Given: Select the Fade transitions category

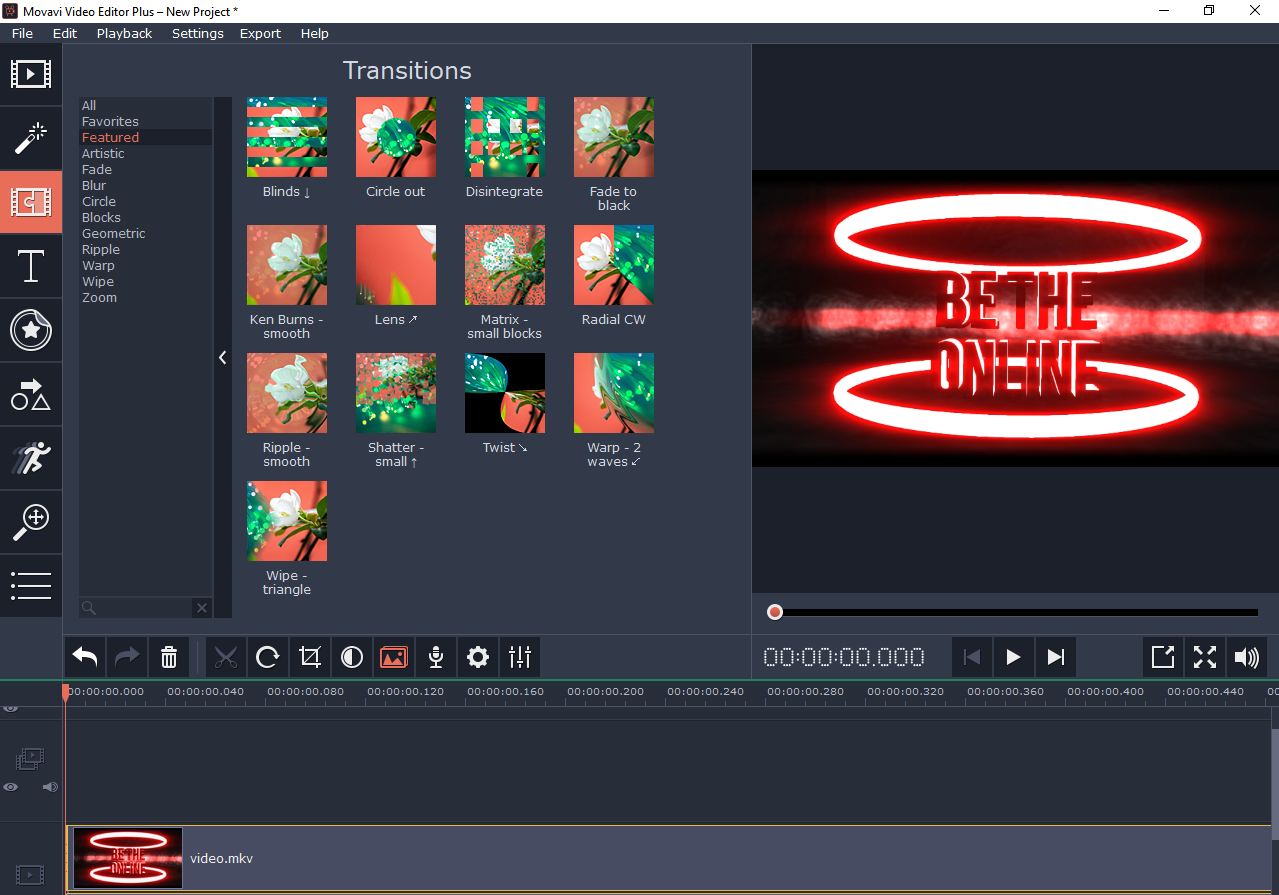Looking at the screenshot, I should pos(96,169).
